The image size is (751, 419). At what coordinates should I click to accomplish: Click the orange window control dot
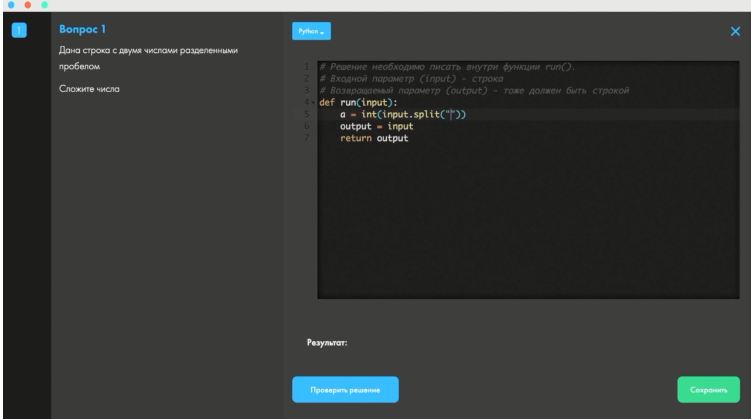click(x=28, y=4)
